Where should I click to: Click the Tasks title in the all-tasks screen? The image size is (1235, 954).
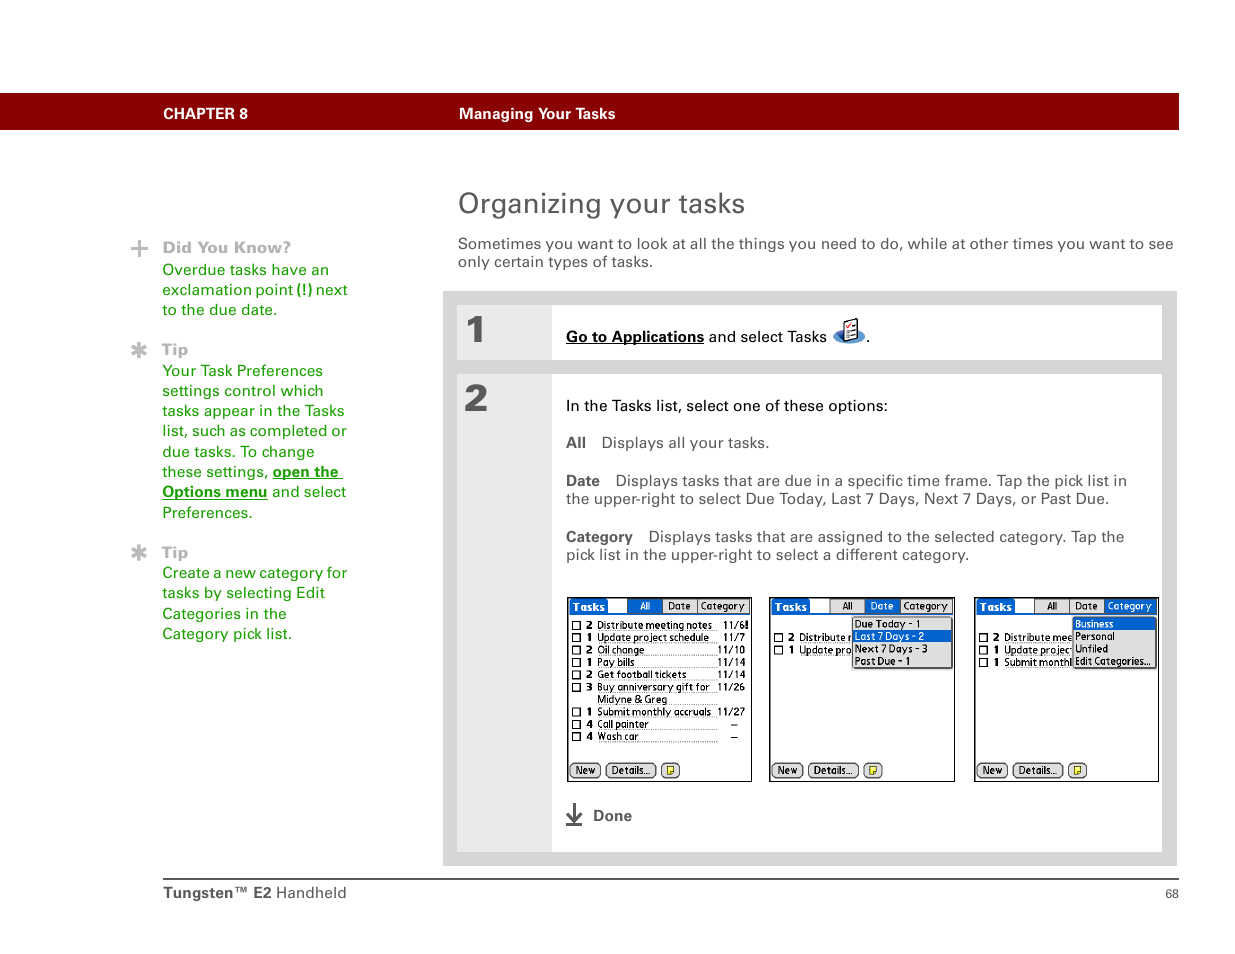[589, 607]
